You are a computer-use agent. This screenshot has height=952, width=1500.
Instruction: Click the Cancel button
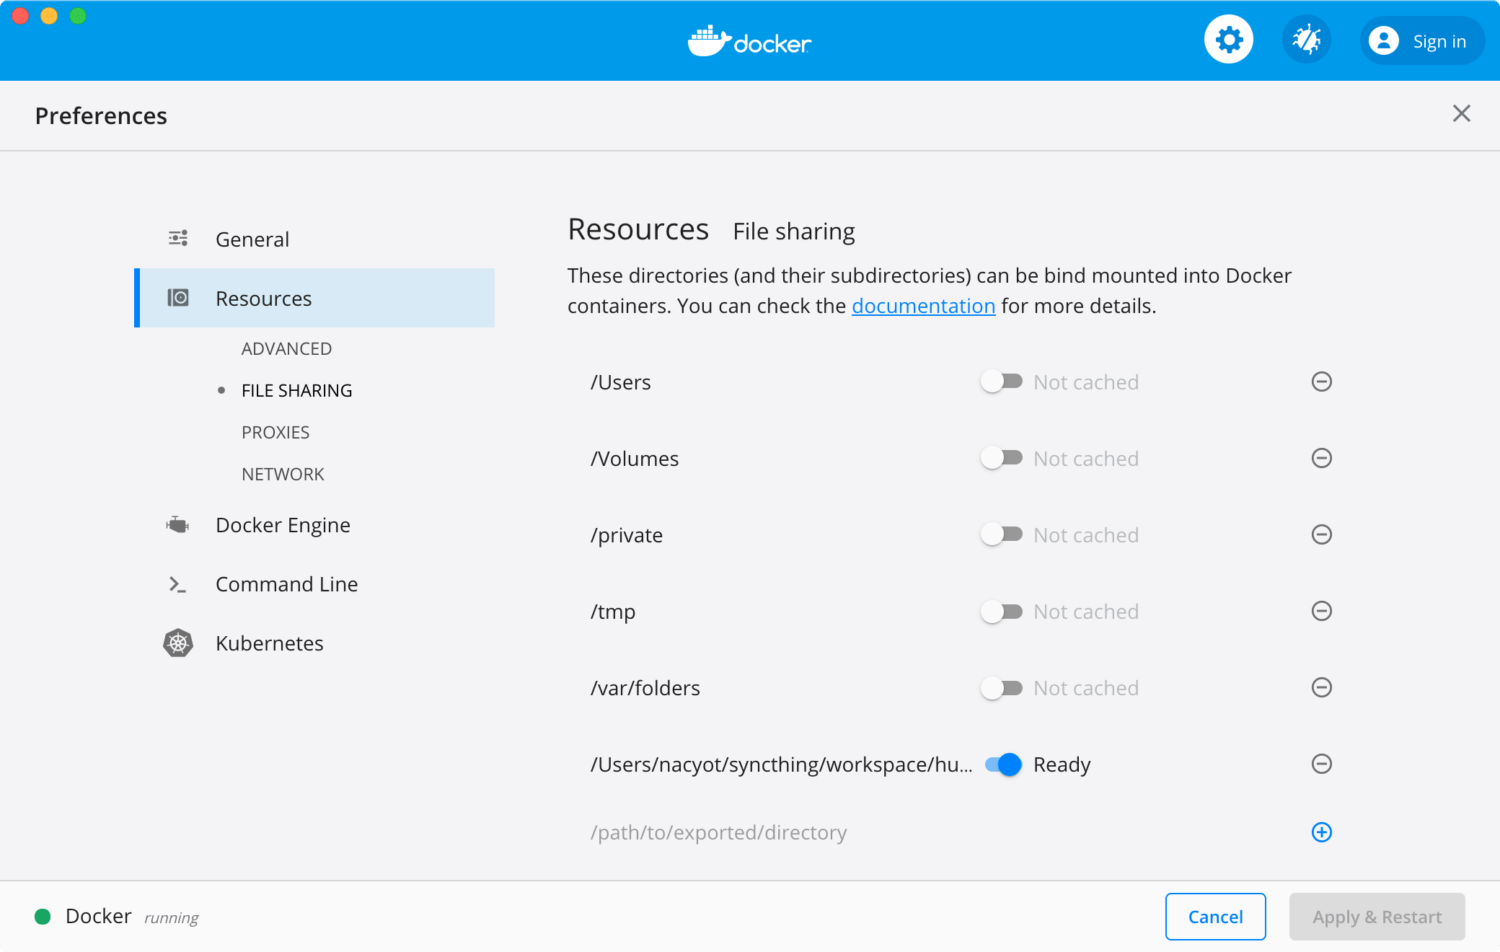pyautogui.click(x=1215, y=917)
